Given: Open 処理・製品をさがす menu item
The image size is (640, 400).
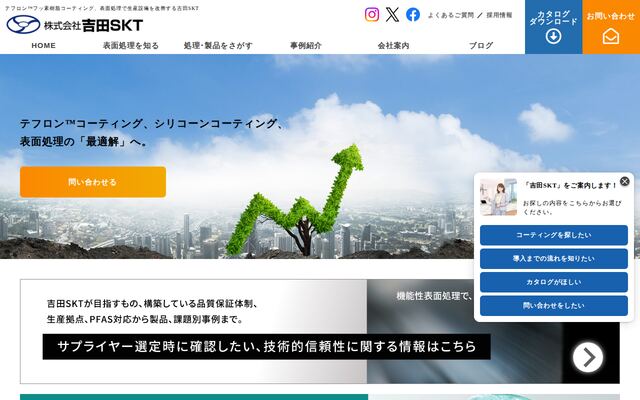Looking at the screenshot, I should [x=218, y=46].
